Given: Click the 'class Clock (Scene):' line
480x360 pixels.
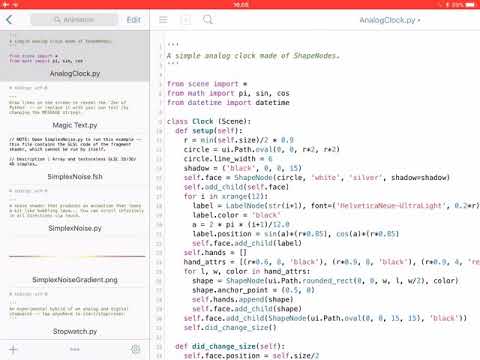Looking at the screenshot, I should pos(209,121).
